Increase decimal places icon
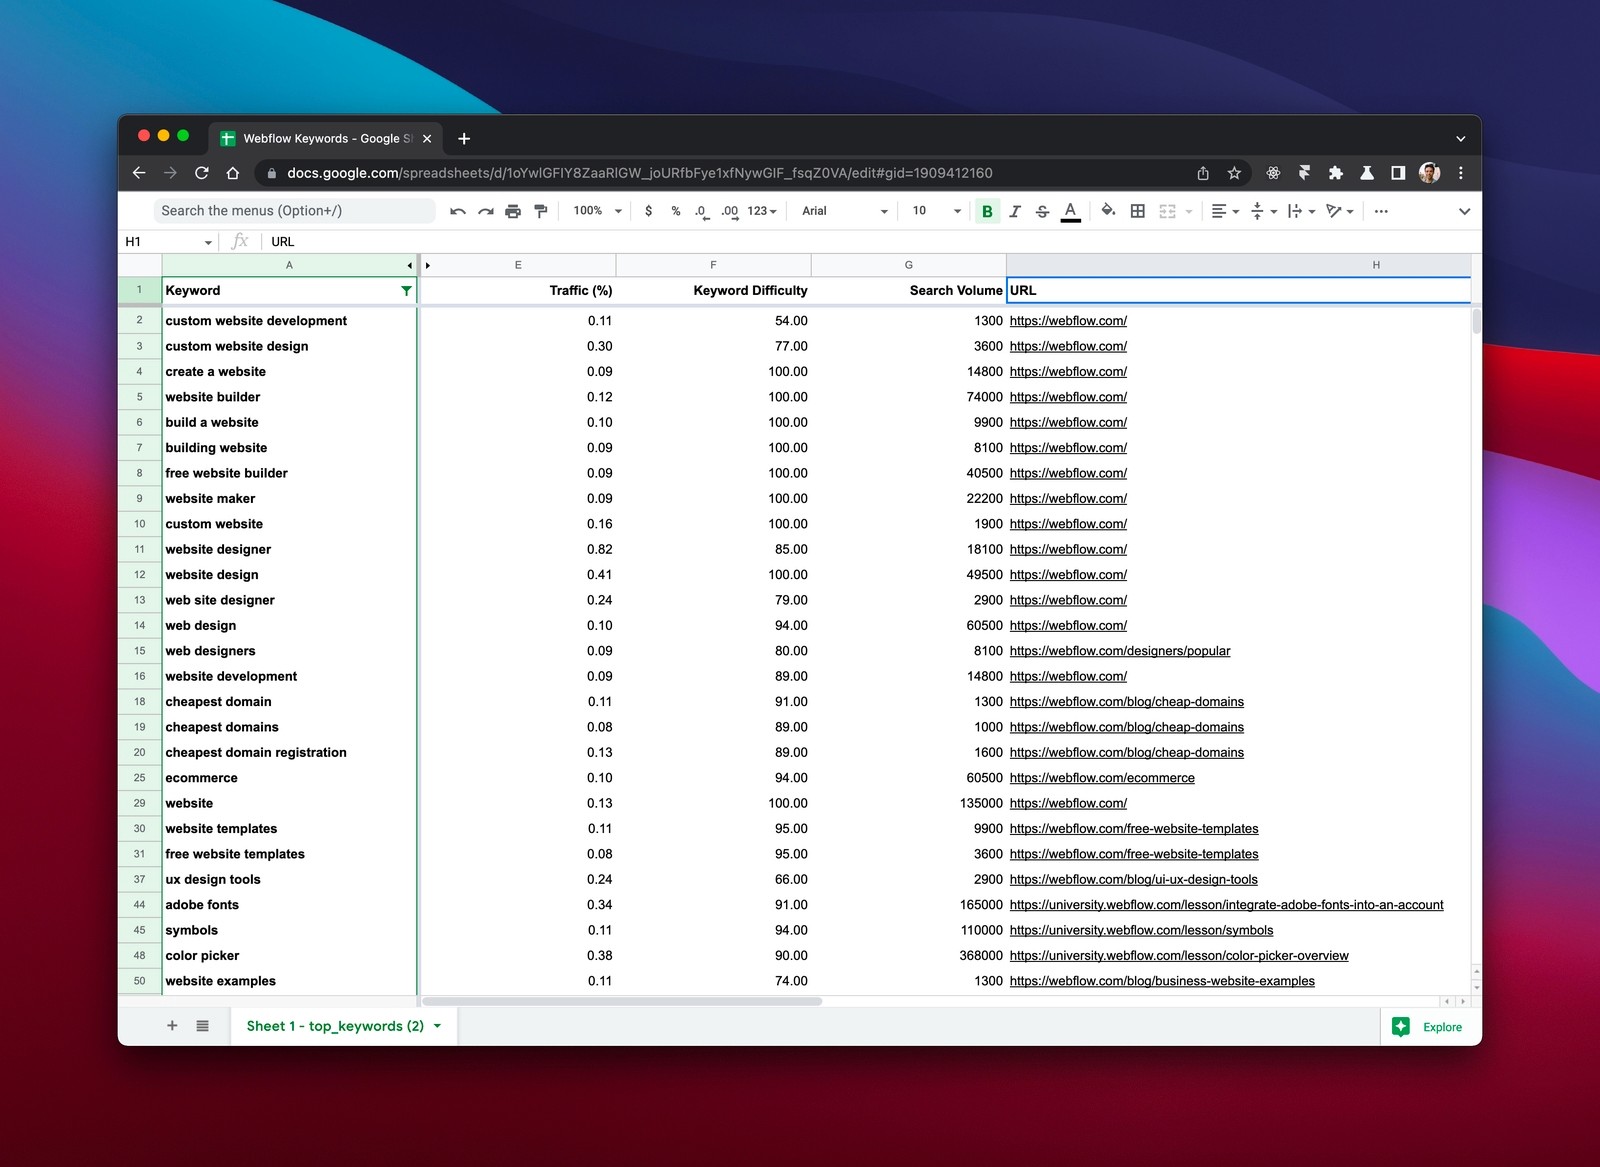The width and height of the screenshot is (1600, 1167). click(730, 211)
